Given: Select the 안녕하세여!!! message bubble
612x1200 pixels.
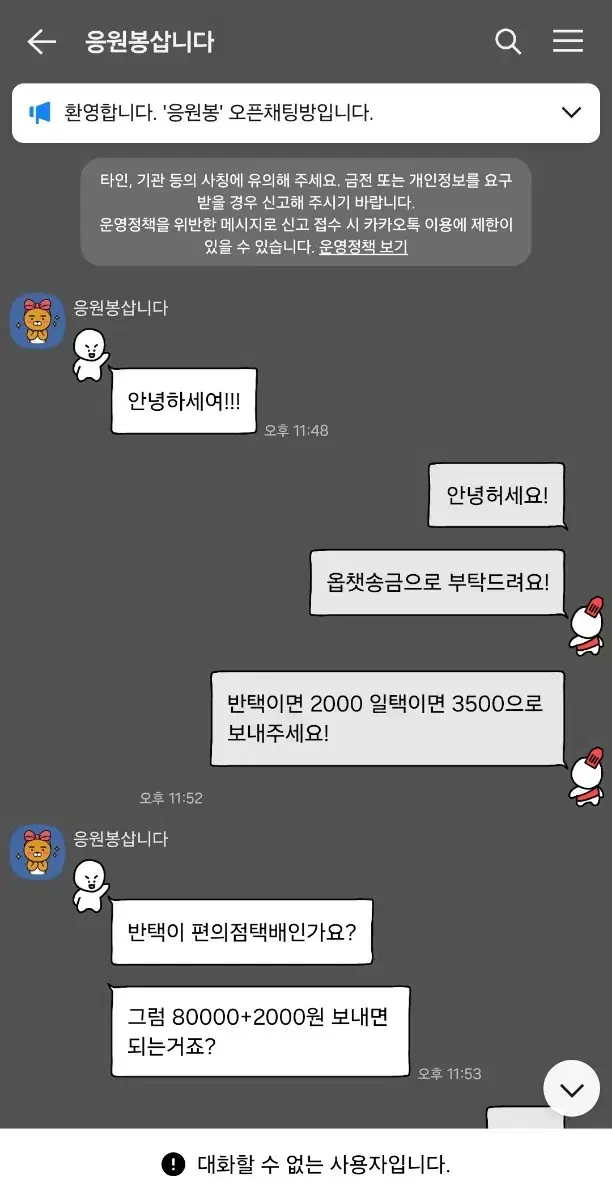Looking at the screenshot, I should (184, 401).
